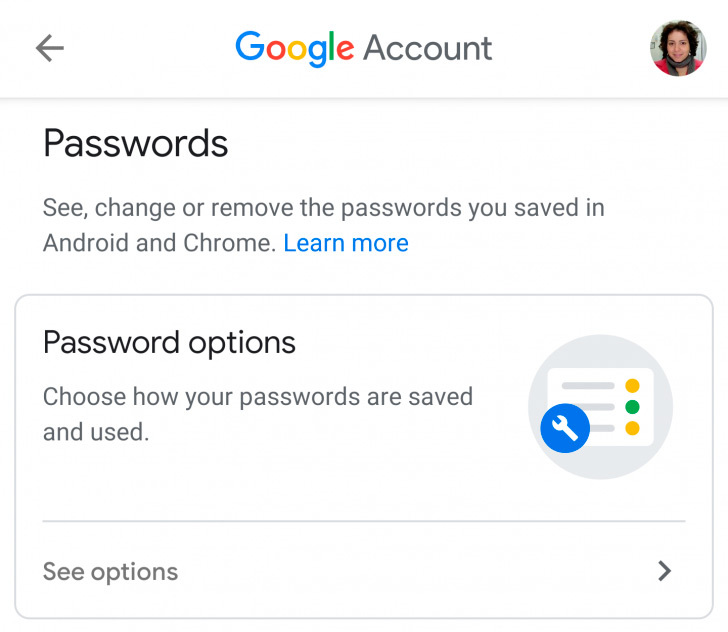728x632 pixels.
Task: Click the "See, change or remove" description line
Action: [323, 208]
